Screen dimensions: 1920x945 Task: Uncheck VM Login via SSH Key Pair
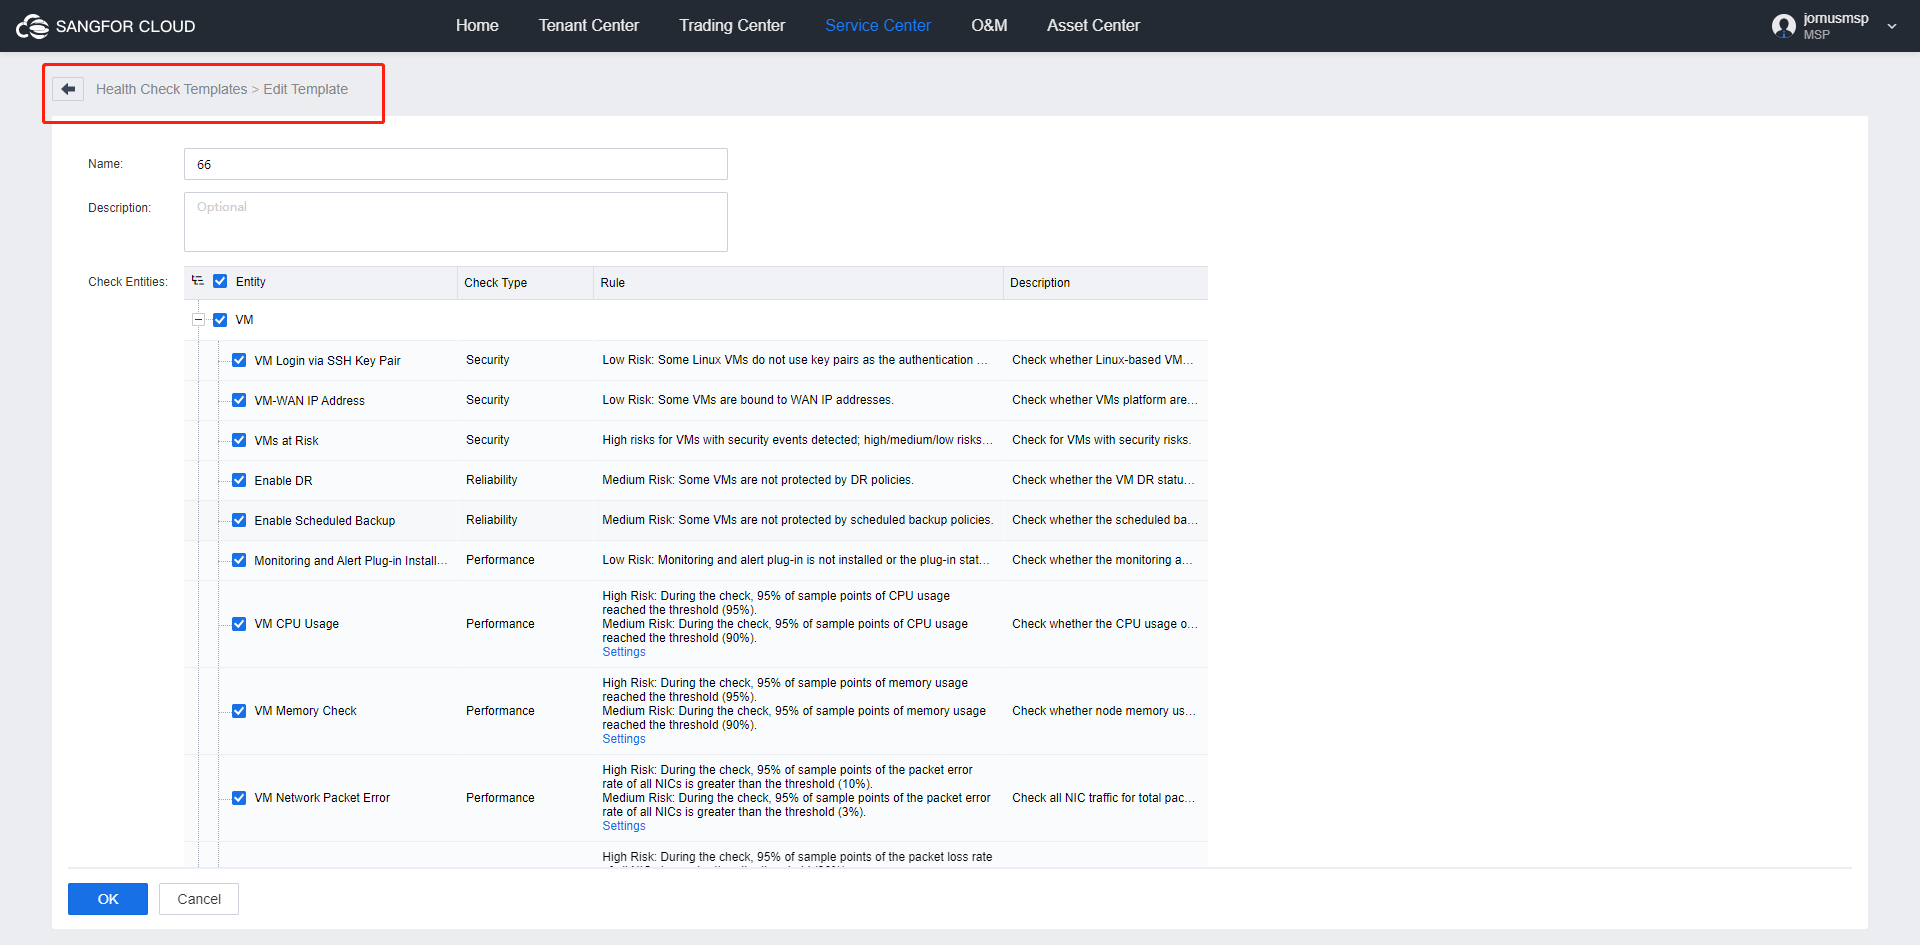click(x=239, y=360)
